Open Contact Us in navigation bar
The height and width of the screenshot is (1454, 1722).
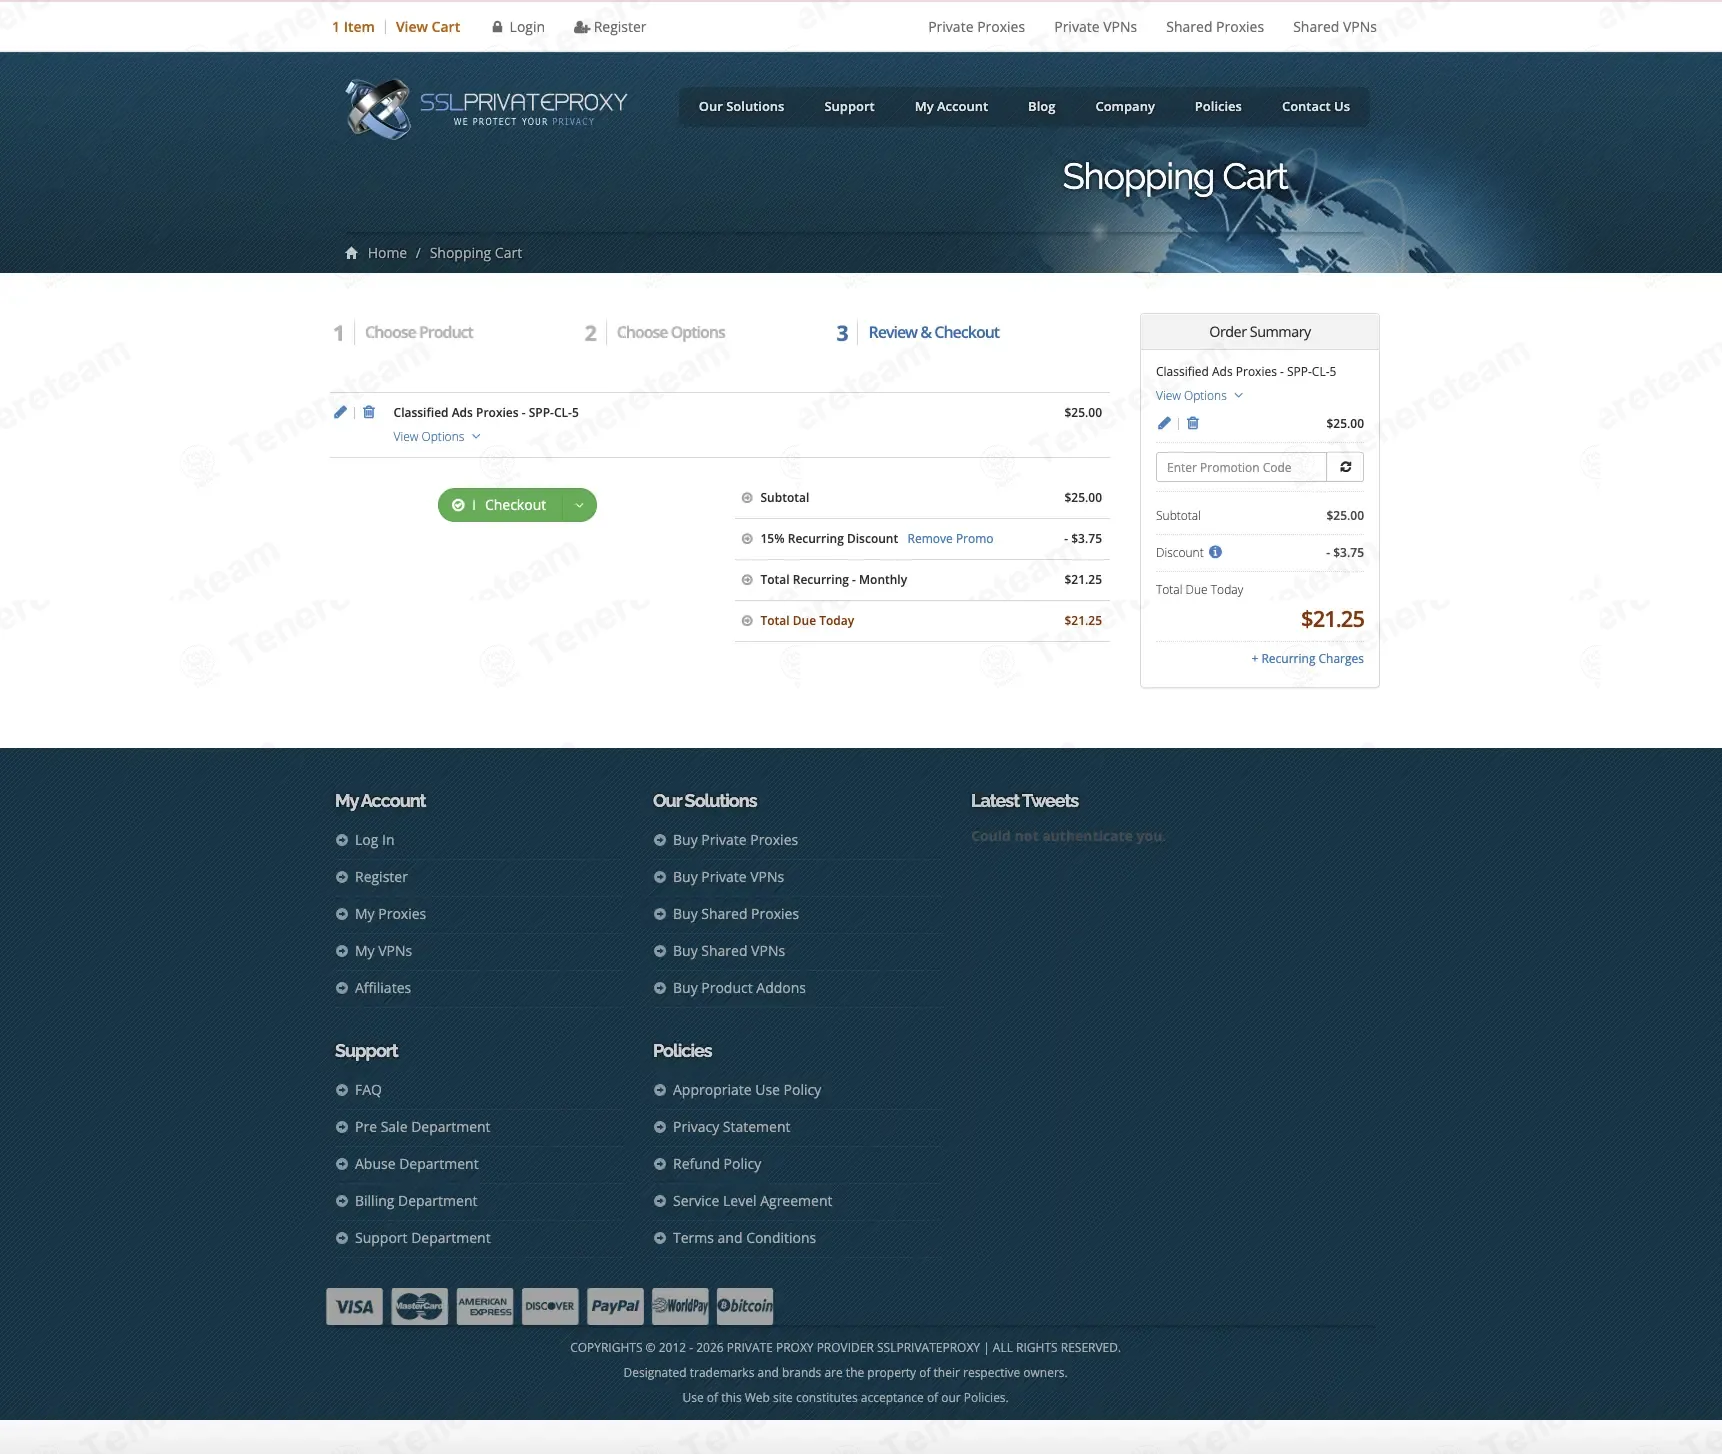(1316, 107)
